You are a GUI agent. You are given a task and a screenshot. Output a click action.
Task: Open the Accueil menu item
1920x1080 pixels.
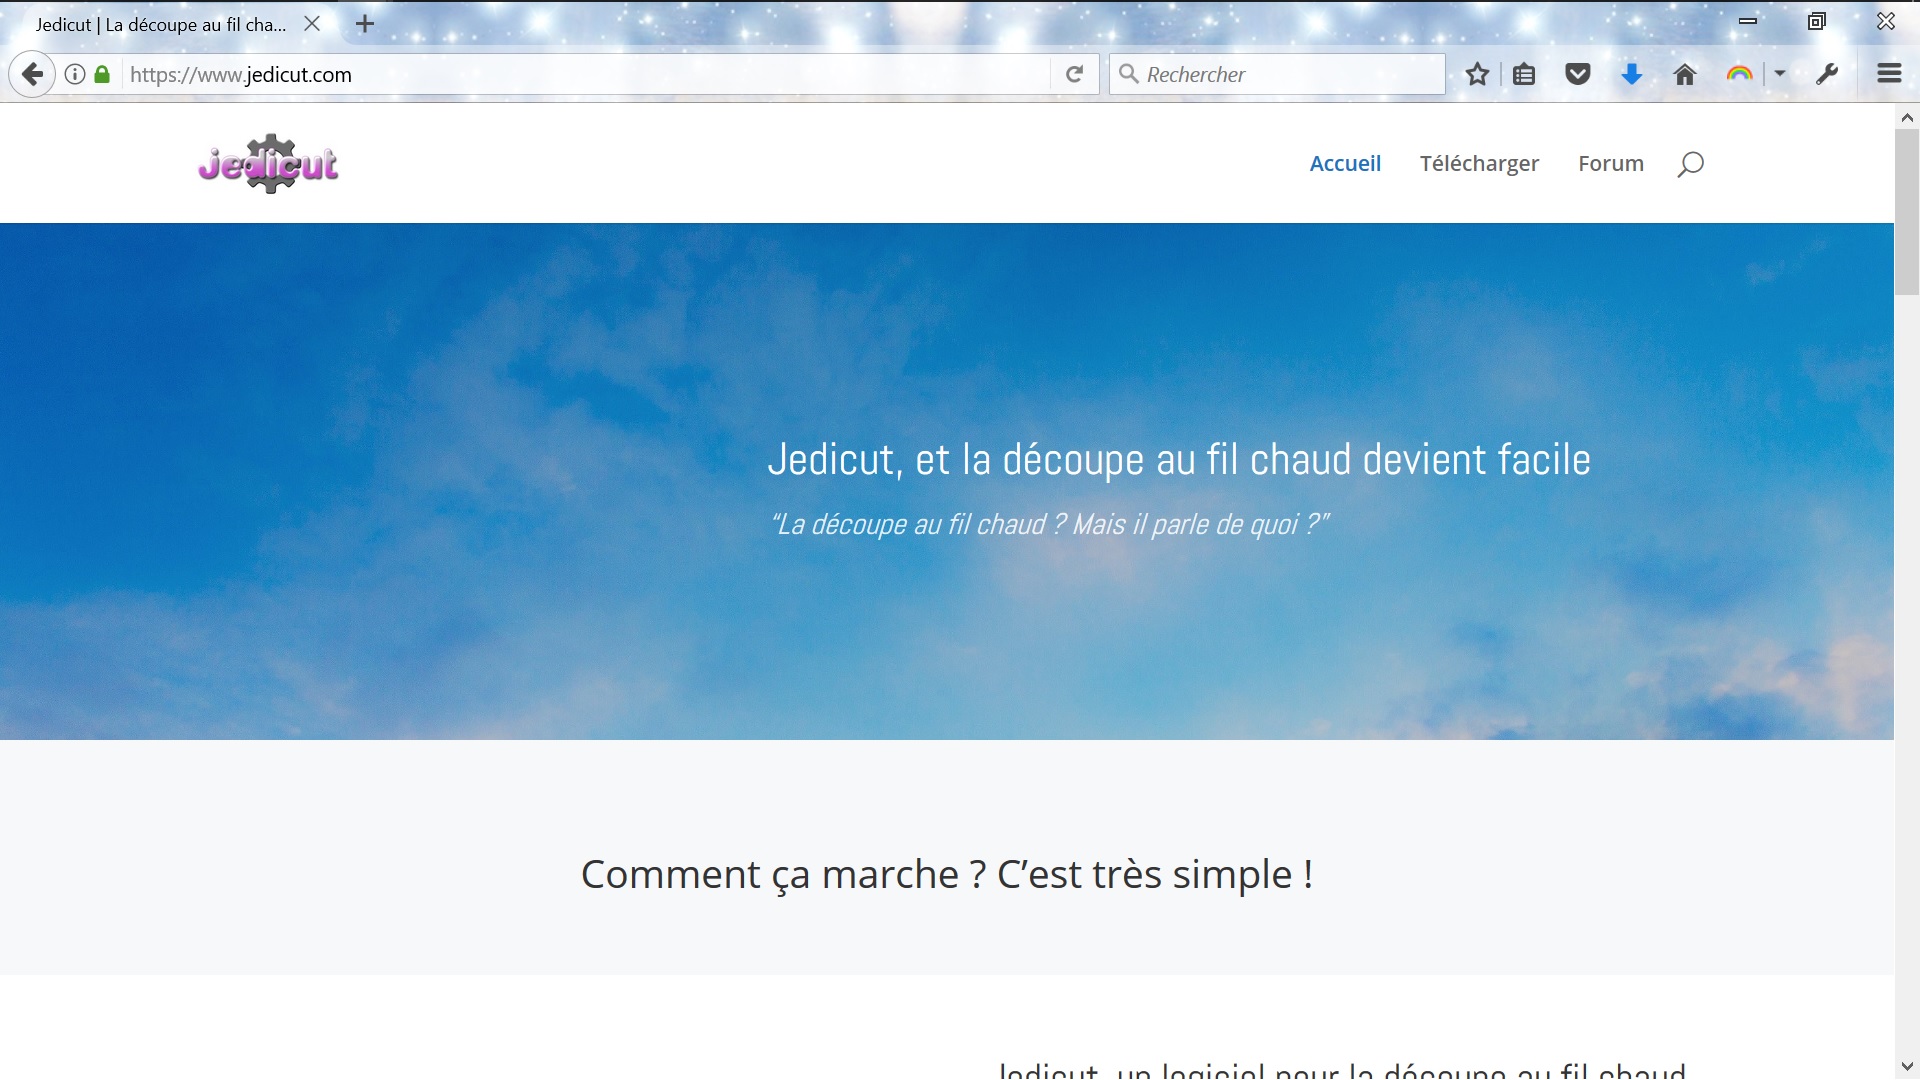coord(1345,163)
